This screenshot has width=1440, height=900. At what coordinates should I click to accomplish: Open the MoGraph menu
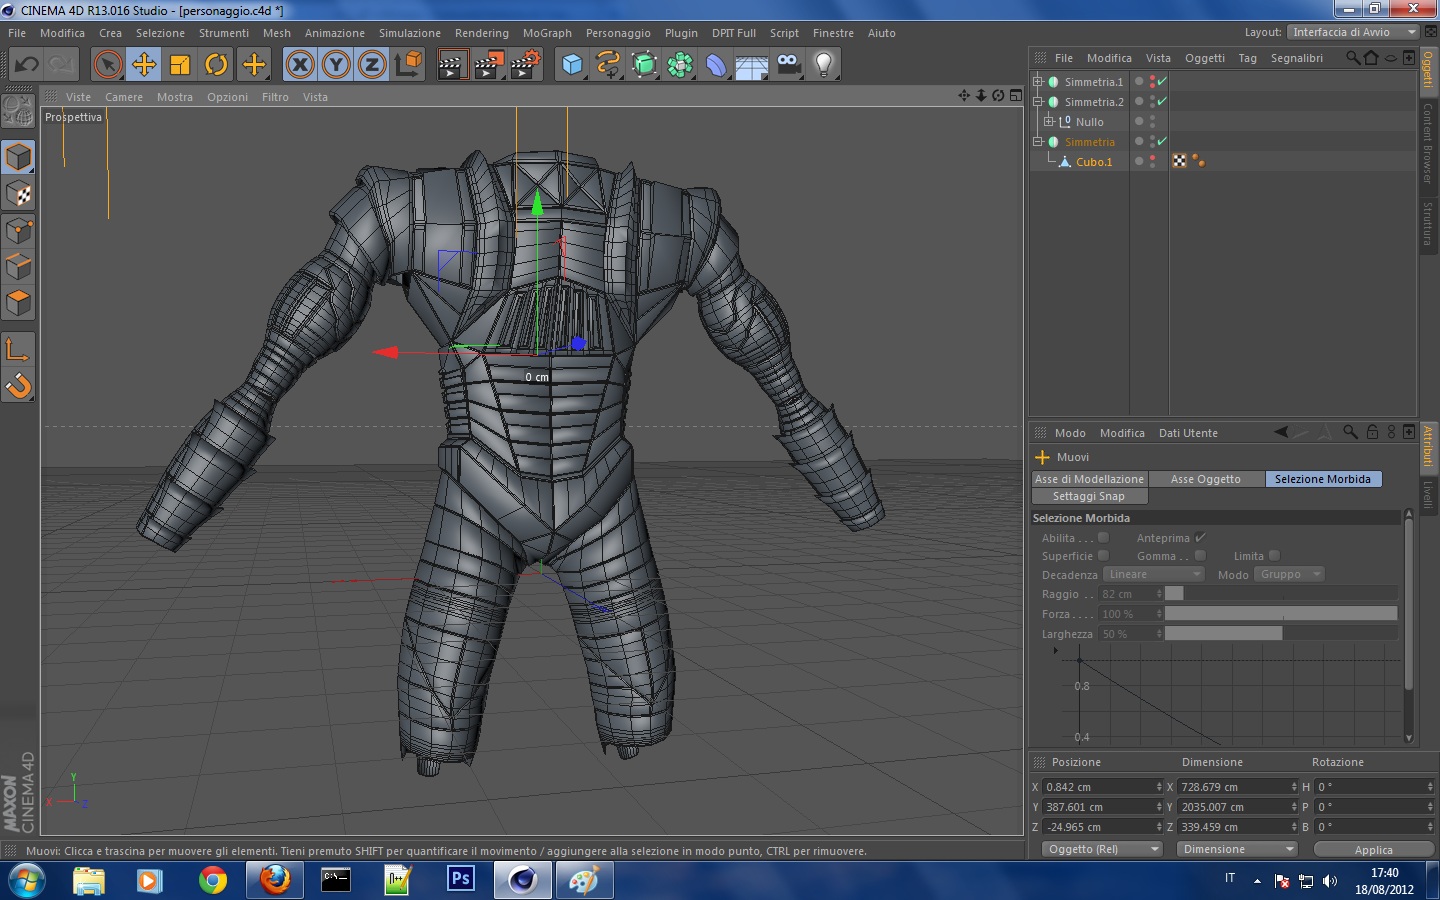pyautogui.click(x=547, y=33)
